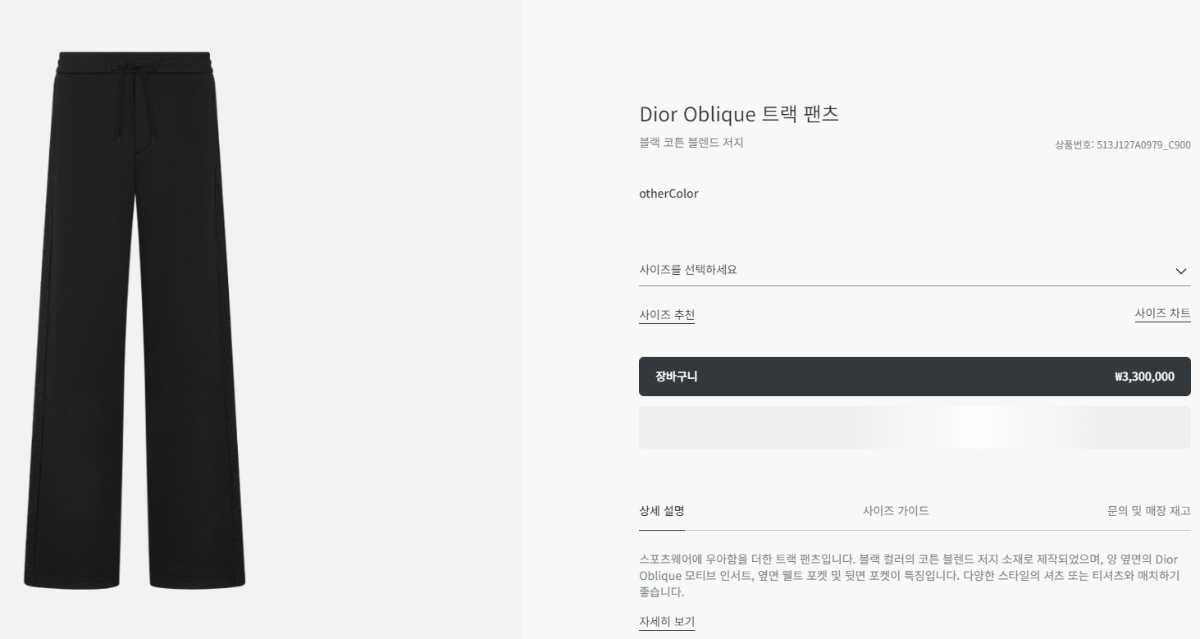Click the 블랙 코튼 블렌드 저지 subtitle
Viewport: 1200px width, 639px height.
coord(691,143)
